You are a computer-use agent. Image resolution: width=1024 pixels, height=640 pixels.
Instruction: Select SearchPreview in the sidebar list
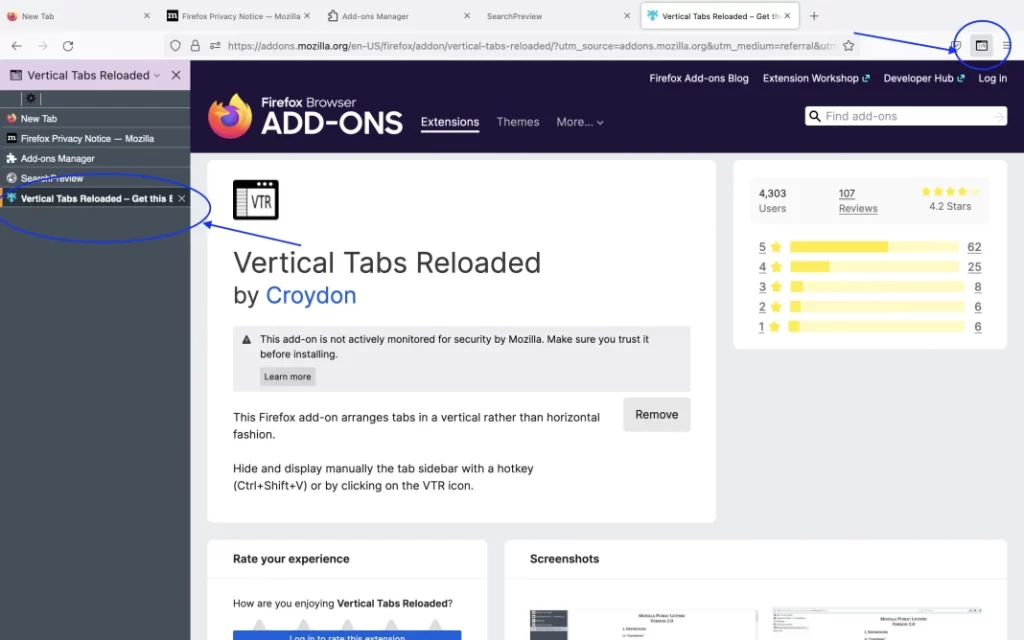point(95,178)
